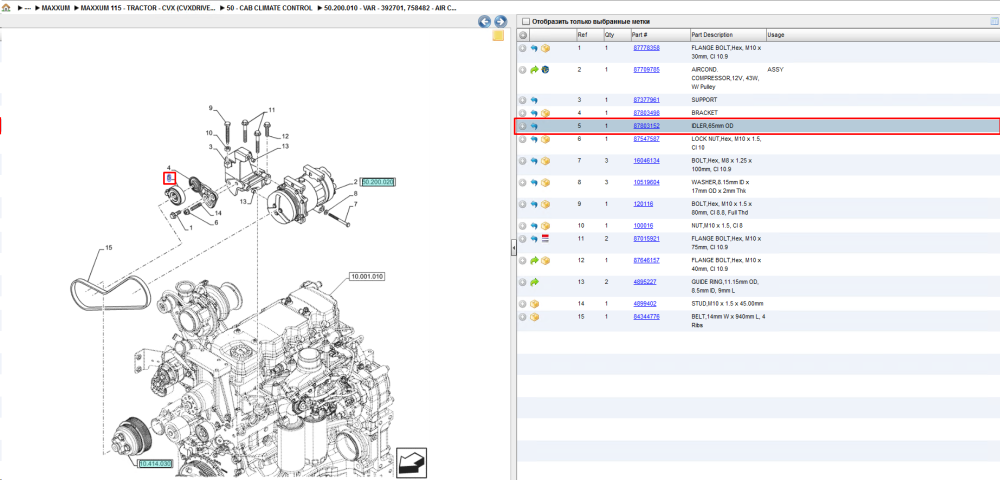1000x480 pixels.
Task: Open part number link for IDLER,65mm OD
Action: 646,126
